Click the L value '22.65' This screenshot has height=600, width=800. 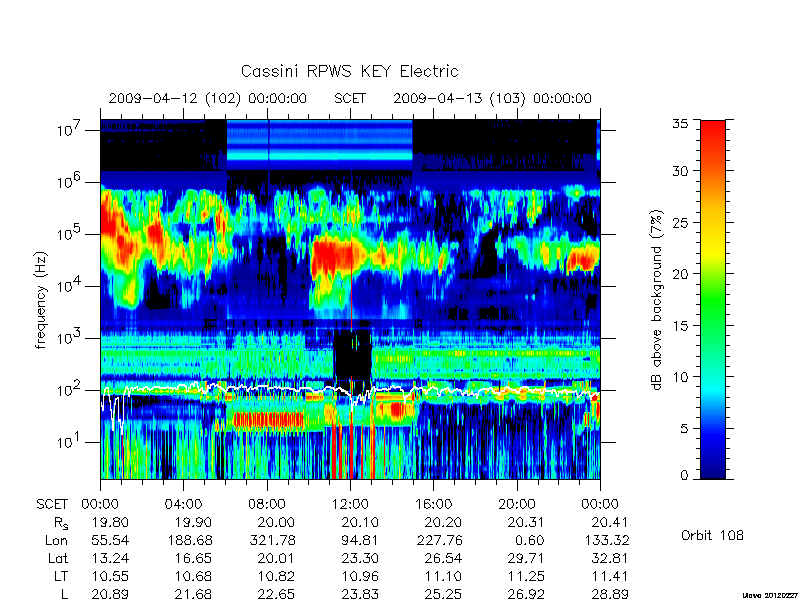[276, 594]
